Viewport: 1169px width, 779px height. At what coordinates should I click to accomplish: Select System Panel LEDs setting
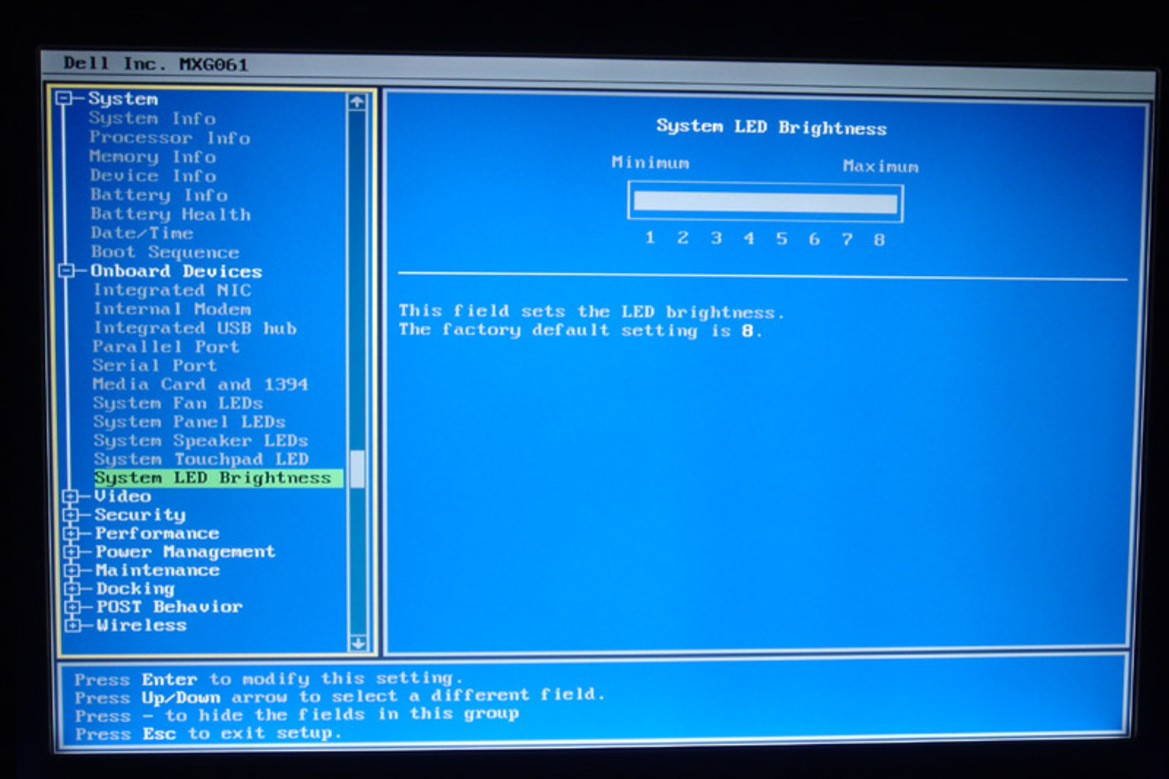[x=189, y=422]
